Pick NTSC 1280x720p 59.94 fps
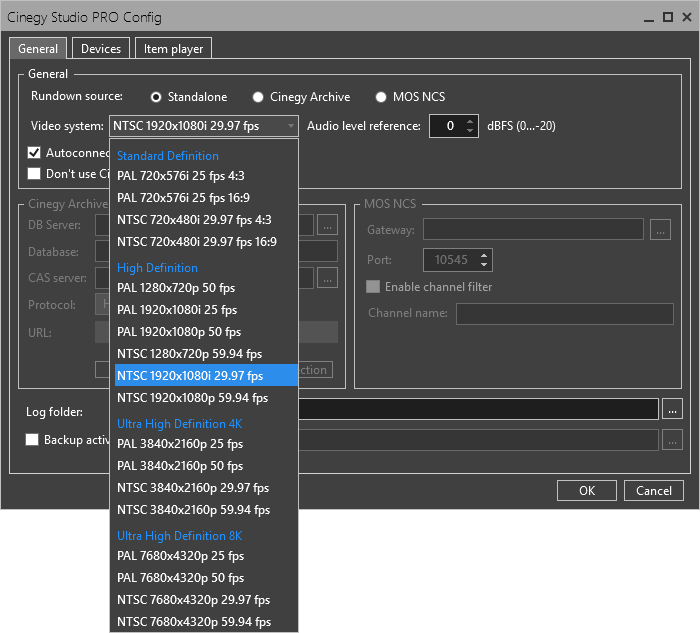The width and height of the screenshot is (700, 633). [x=204, y=354]
